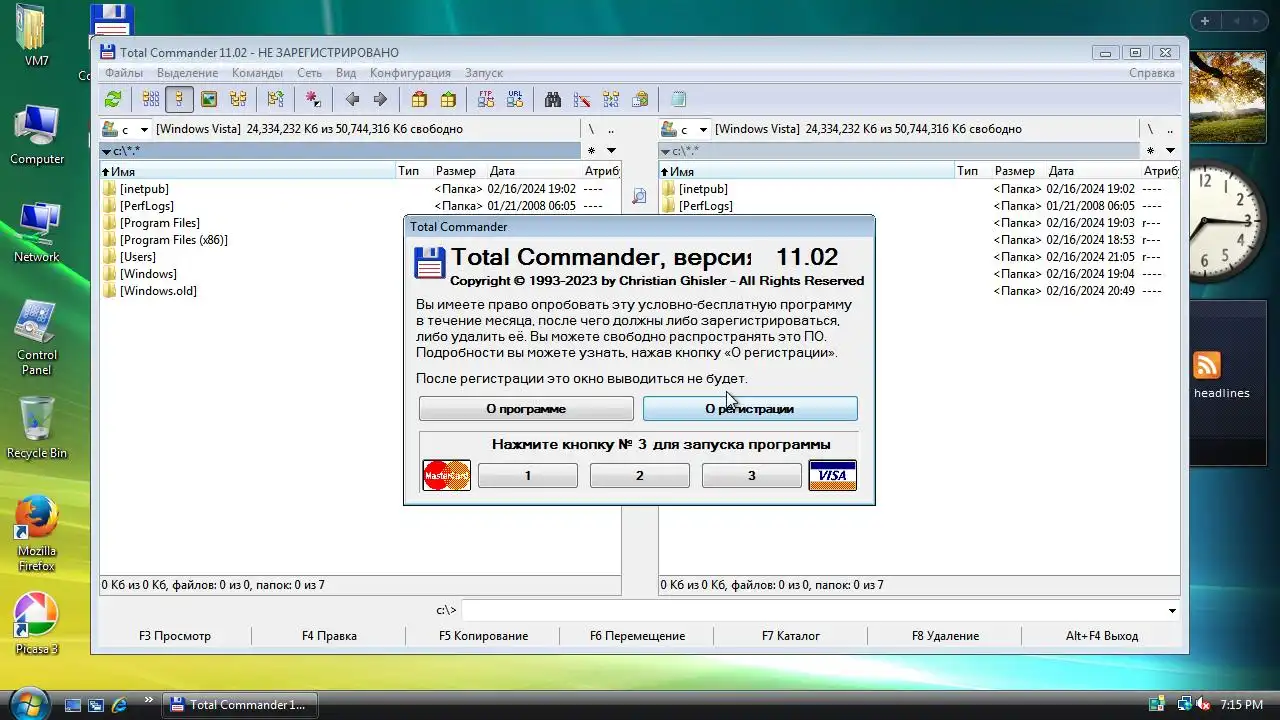Click Alt+F4 Выход function button

[1102, 636]
